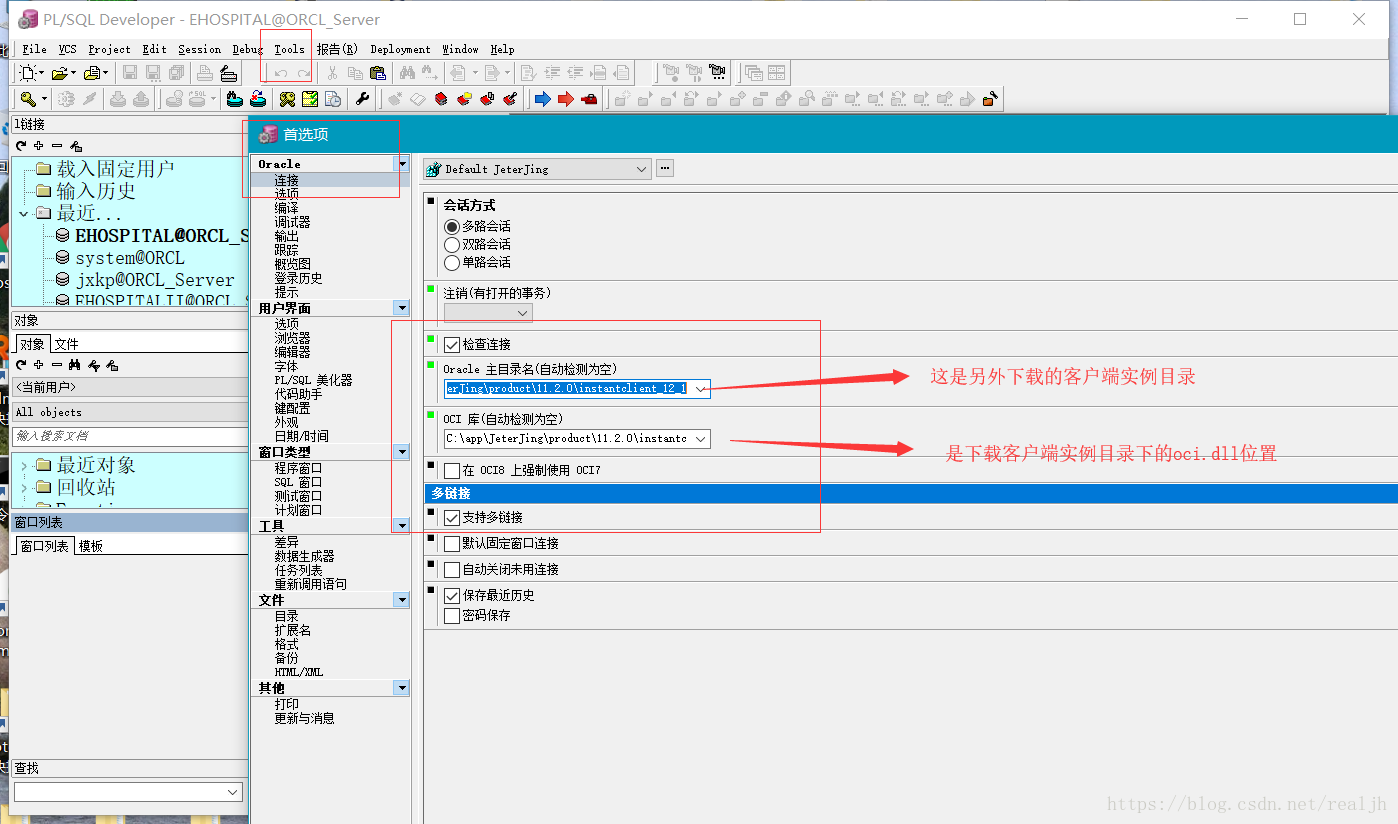Select 单路会话 radio button
The height and width of the screenshot is (824, 1398).
click(x=452, y=263)
